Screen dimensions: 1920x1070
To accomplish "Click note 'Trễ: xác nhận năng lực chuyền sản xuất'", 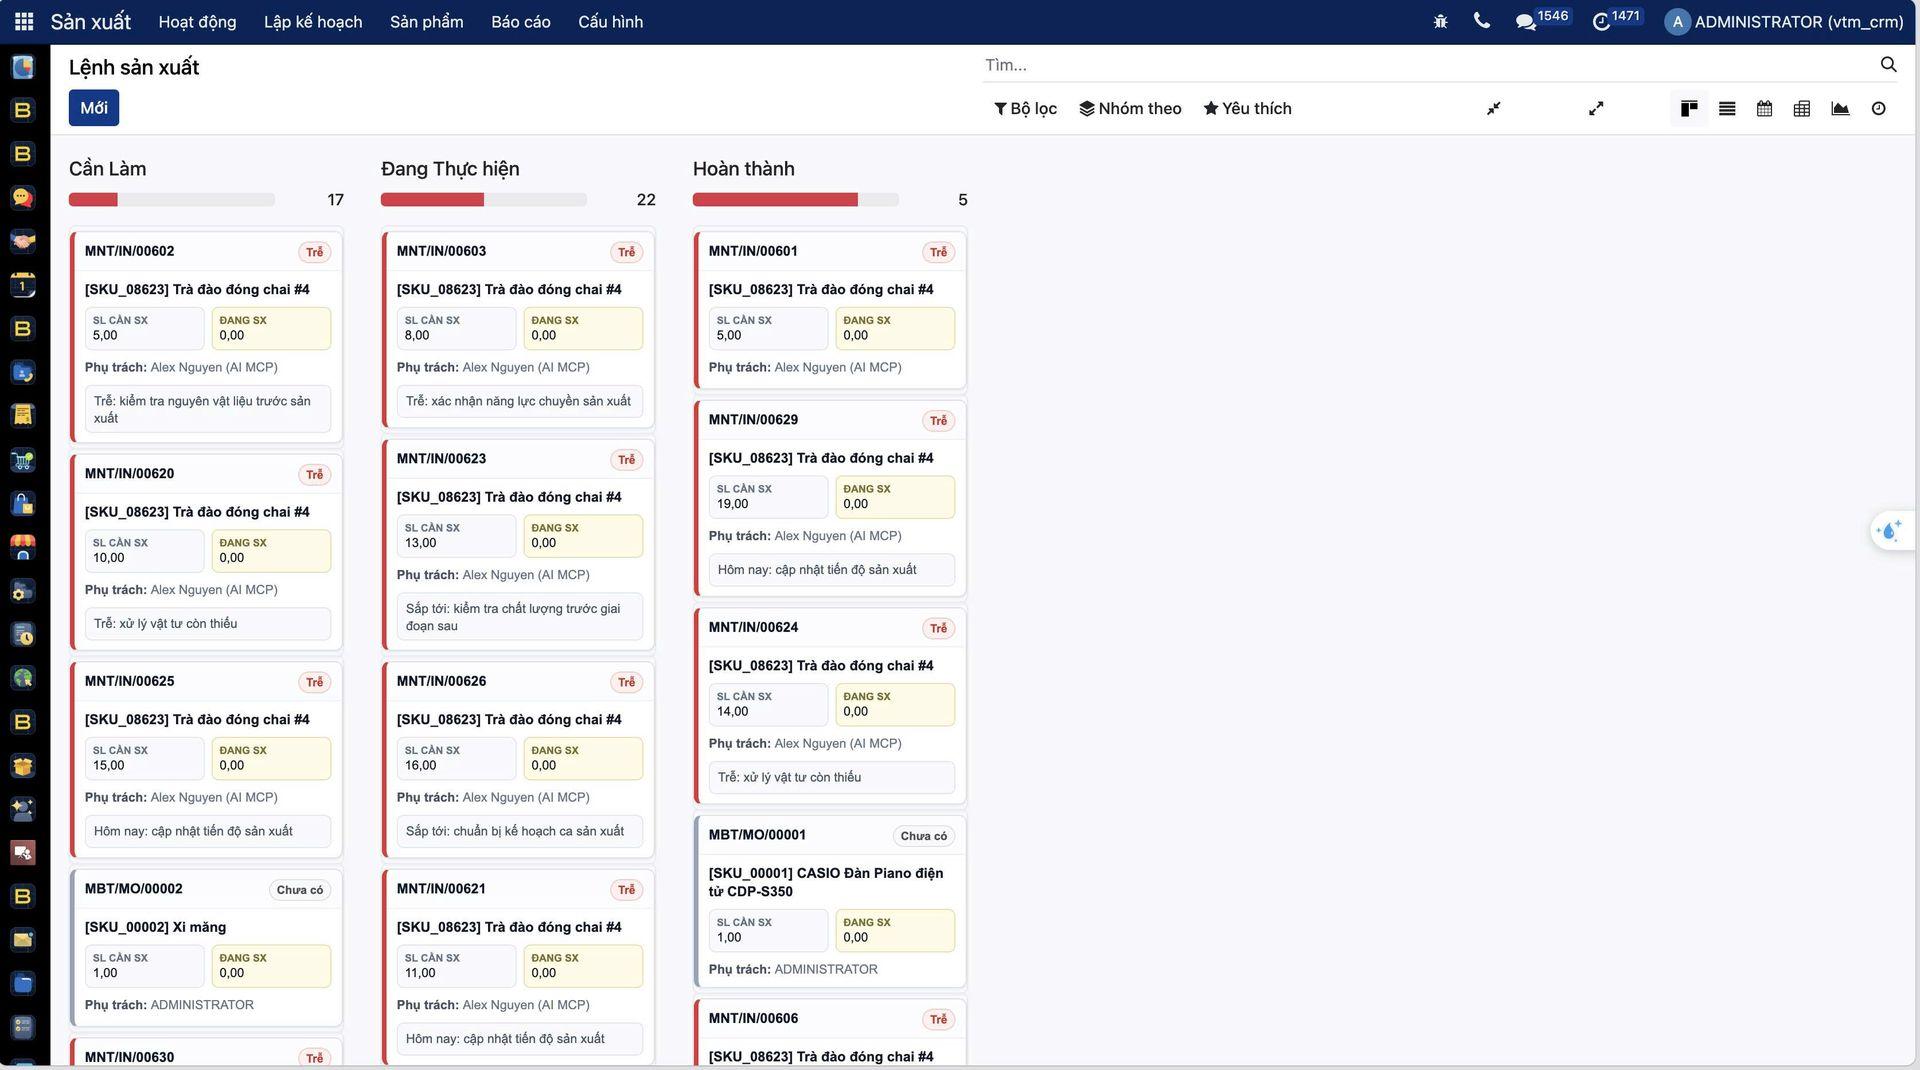I will [x=518, y=401].
